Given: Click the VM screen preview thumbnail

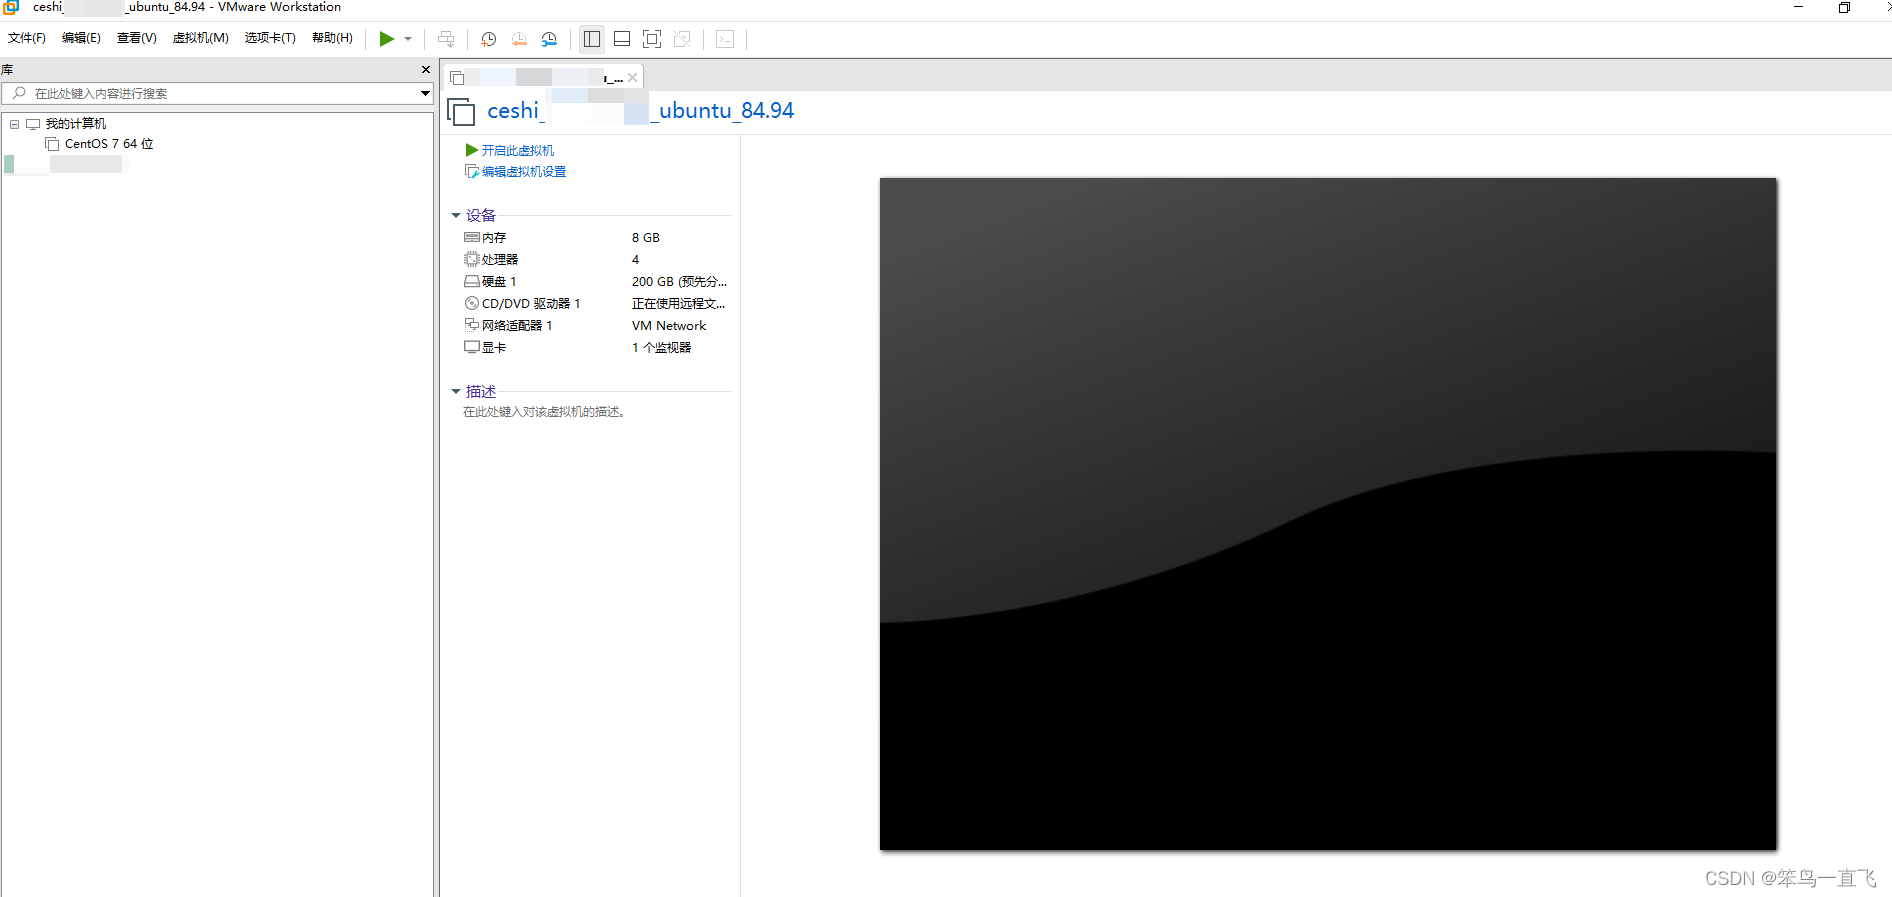Looking at the screenshot, I should pos(1328,514).
